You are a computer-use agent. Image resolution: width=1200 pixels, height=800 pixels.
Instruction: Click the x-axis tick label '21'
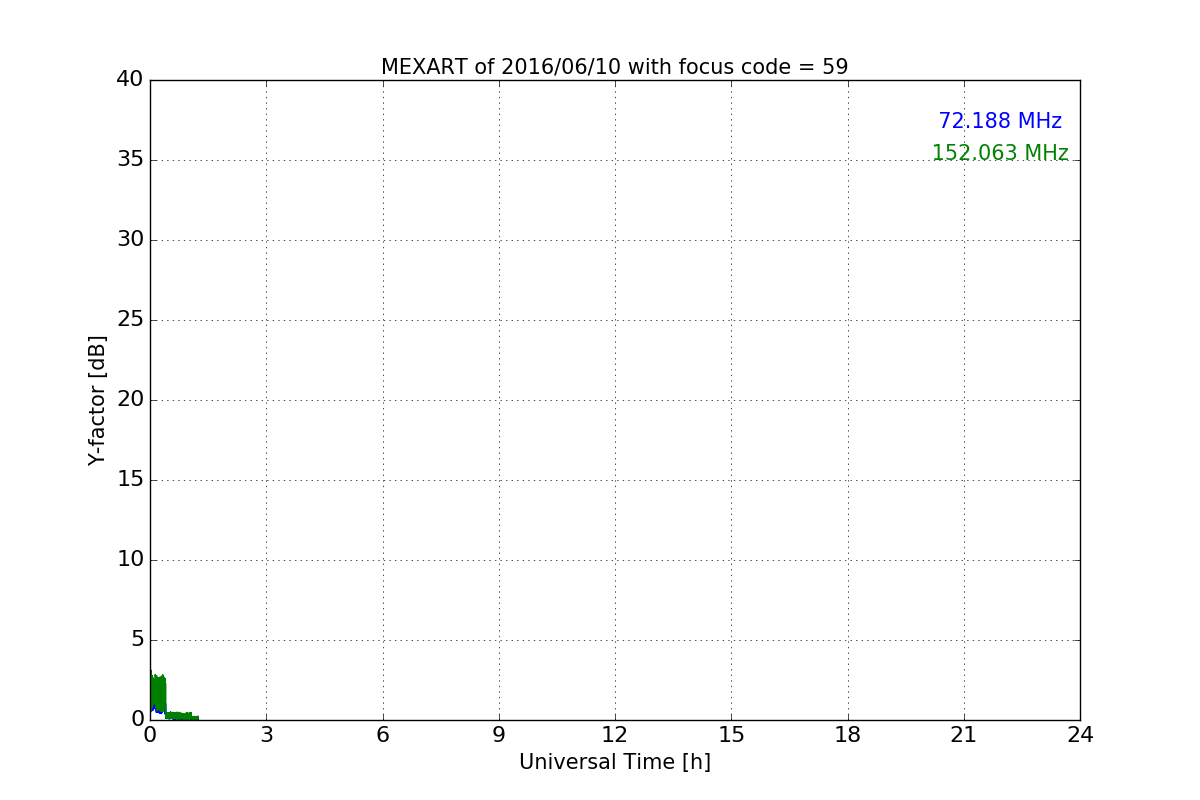964,735
